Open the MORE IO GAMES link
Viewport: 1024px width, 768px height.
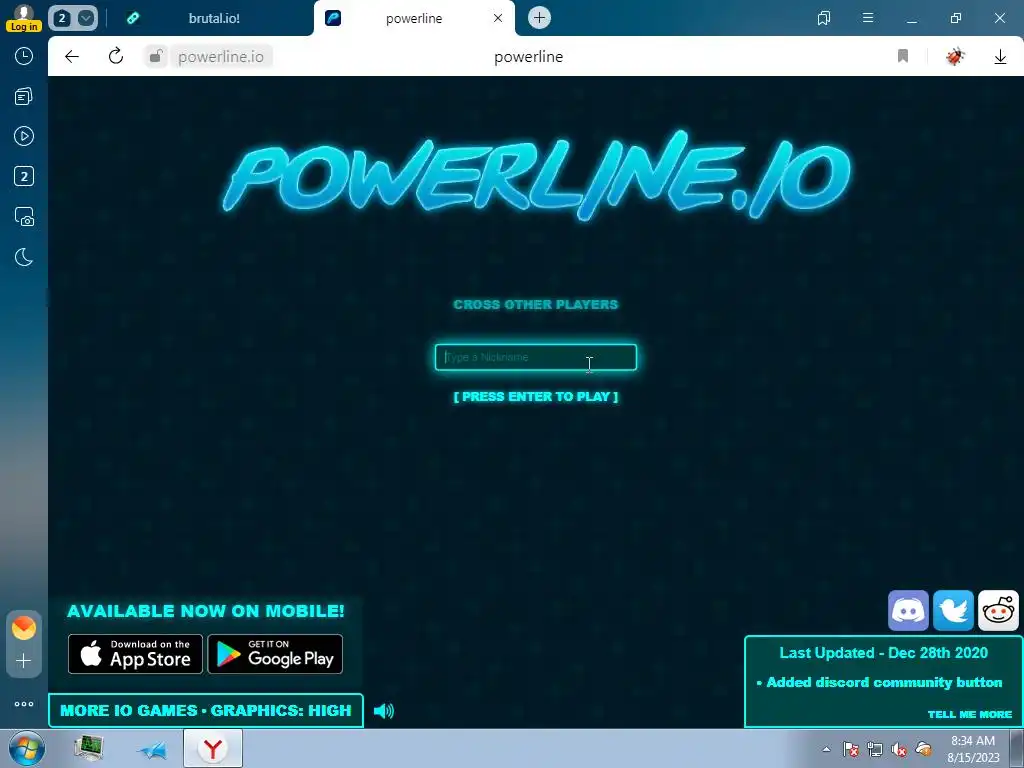pyautogui.click(x=129, y=711)
